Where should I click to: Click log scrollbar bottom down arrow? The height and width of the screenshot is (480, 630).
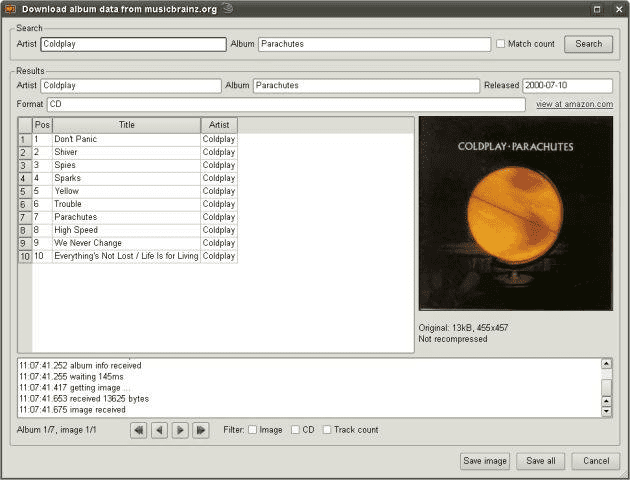606,411
